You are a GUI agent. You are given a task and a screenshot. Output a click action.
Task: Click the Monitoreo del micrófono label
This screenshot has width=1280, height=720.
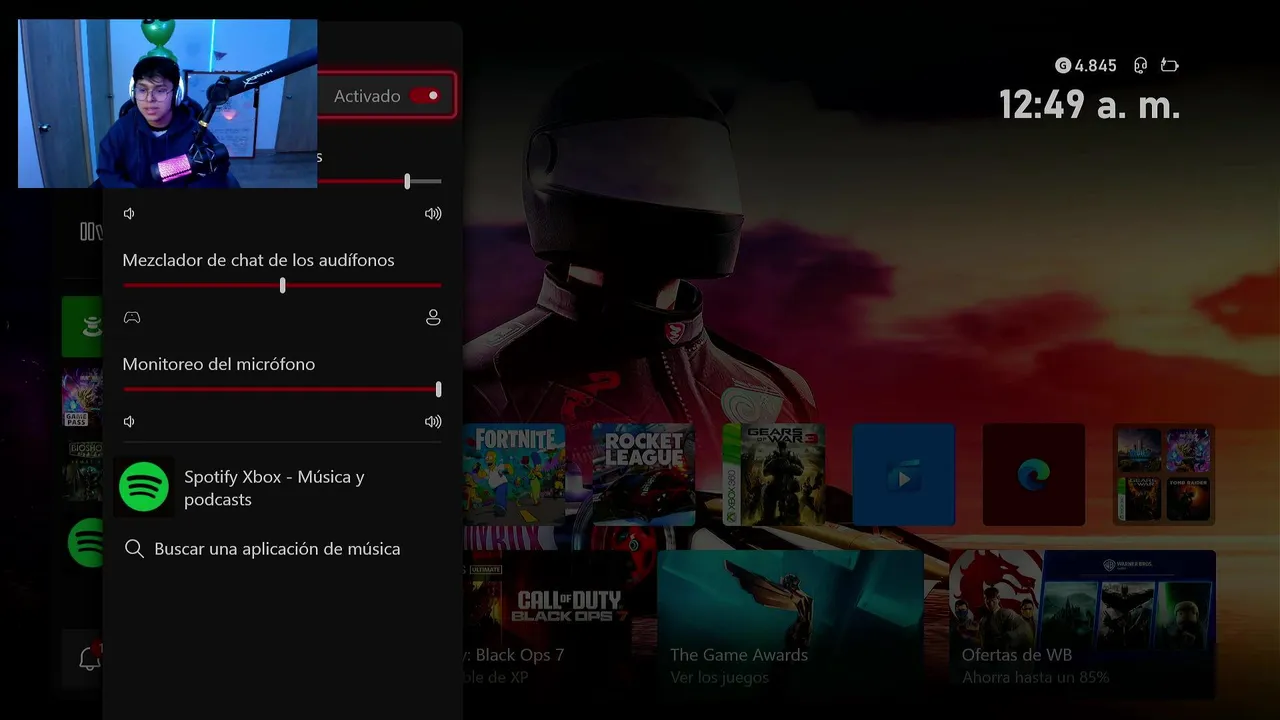219,364
